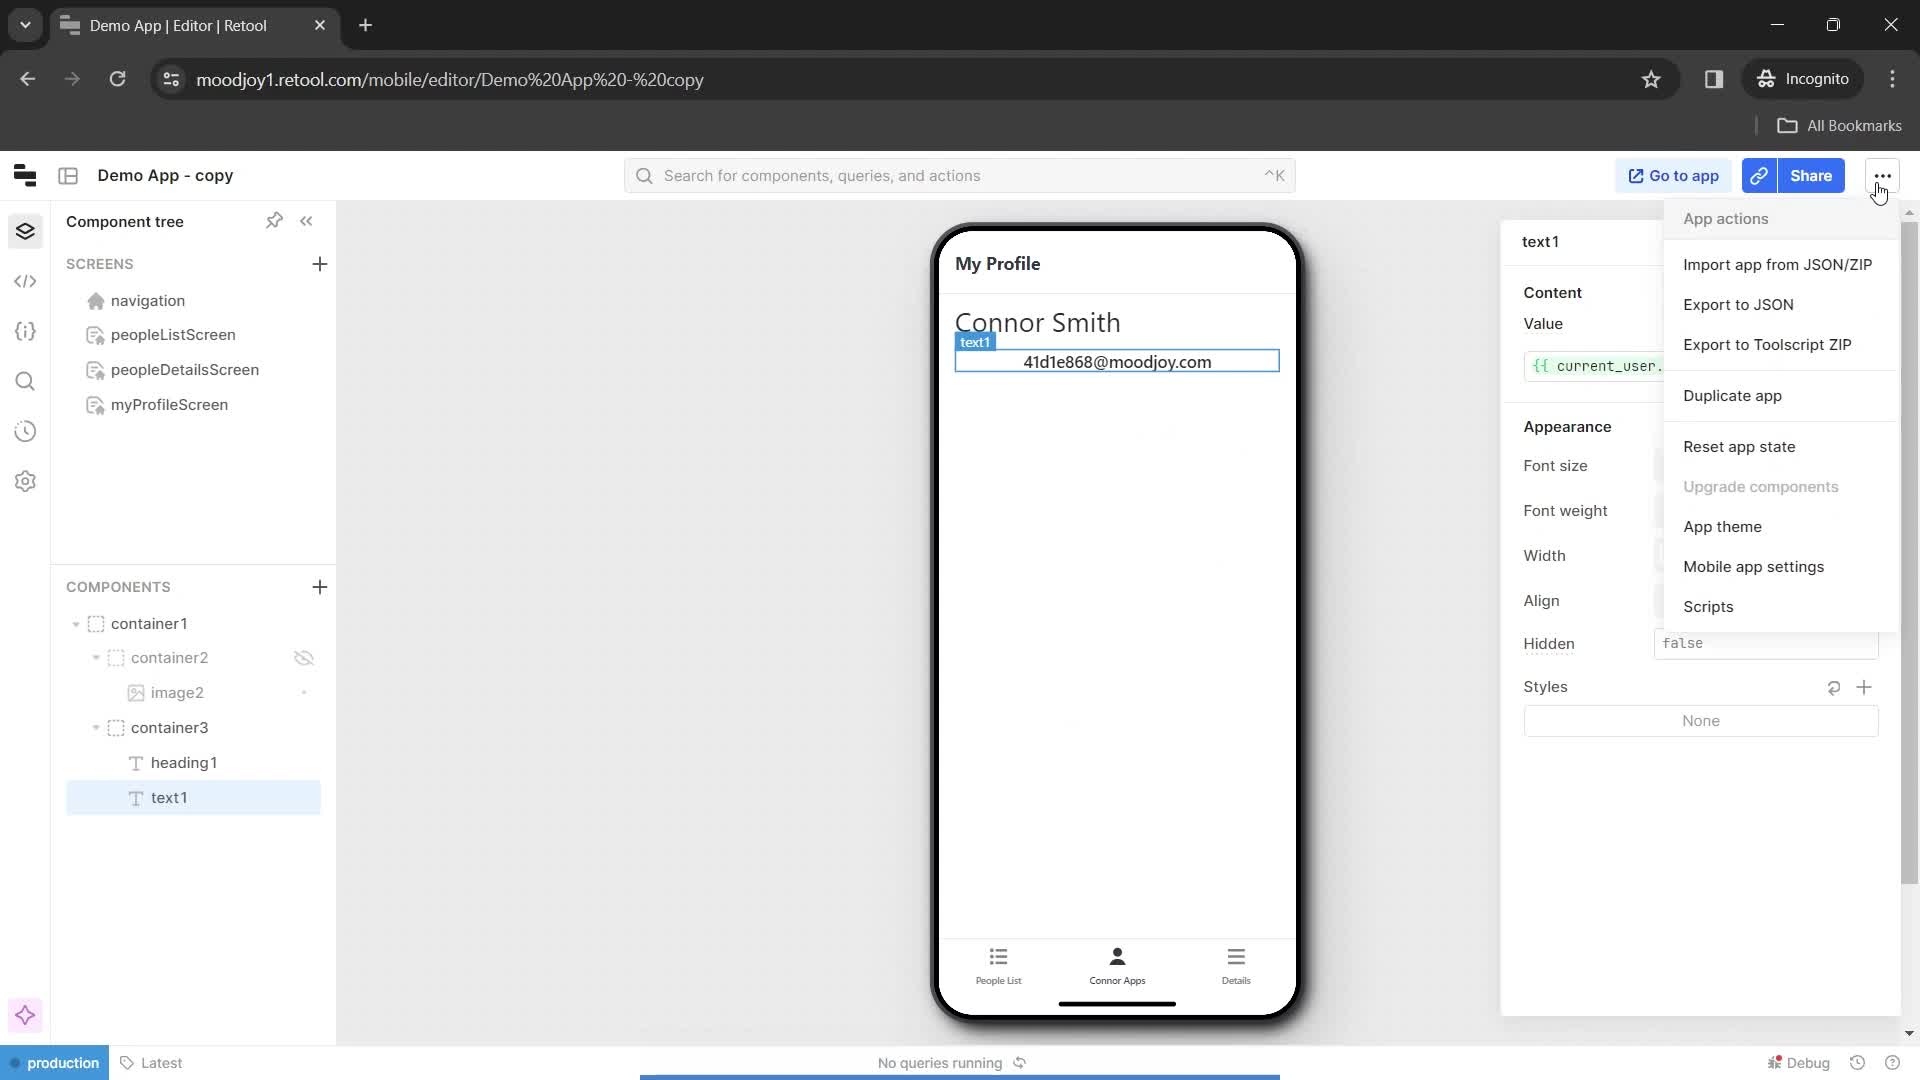Expand container3 in component tree
Image resolution: width=1920 pixels, height=1080 pixels.
tap(95, 727)
